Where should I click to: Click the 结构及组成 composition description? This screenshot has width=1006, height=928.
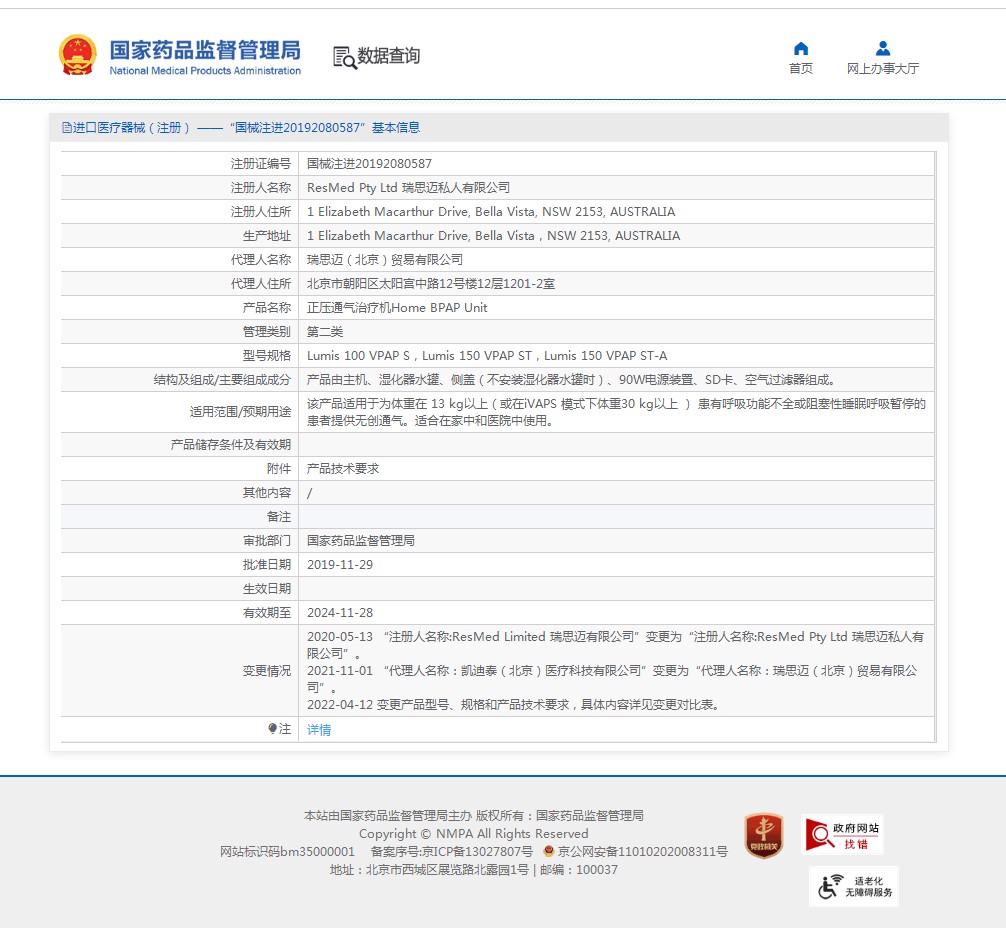[x=571, y=380]
